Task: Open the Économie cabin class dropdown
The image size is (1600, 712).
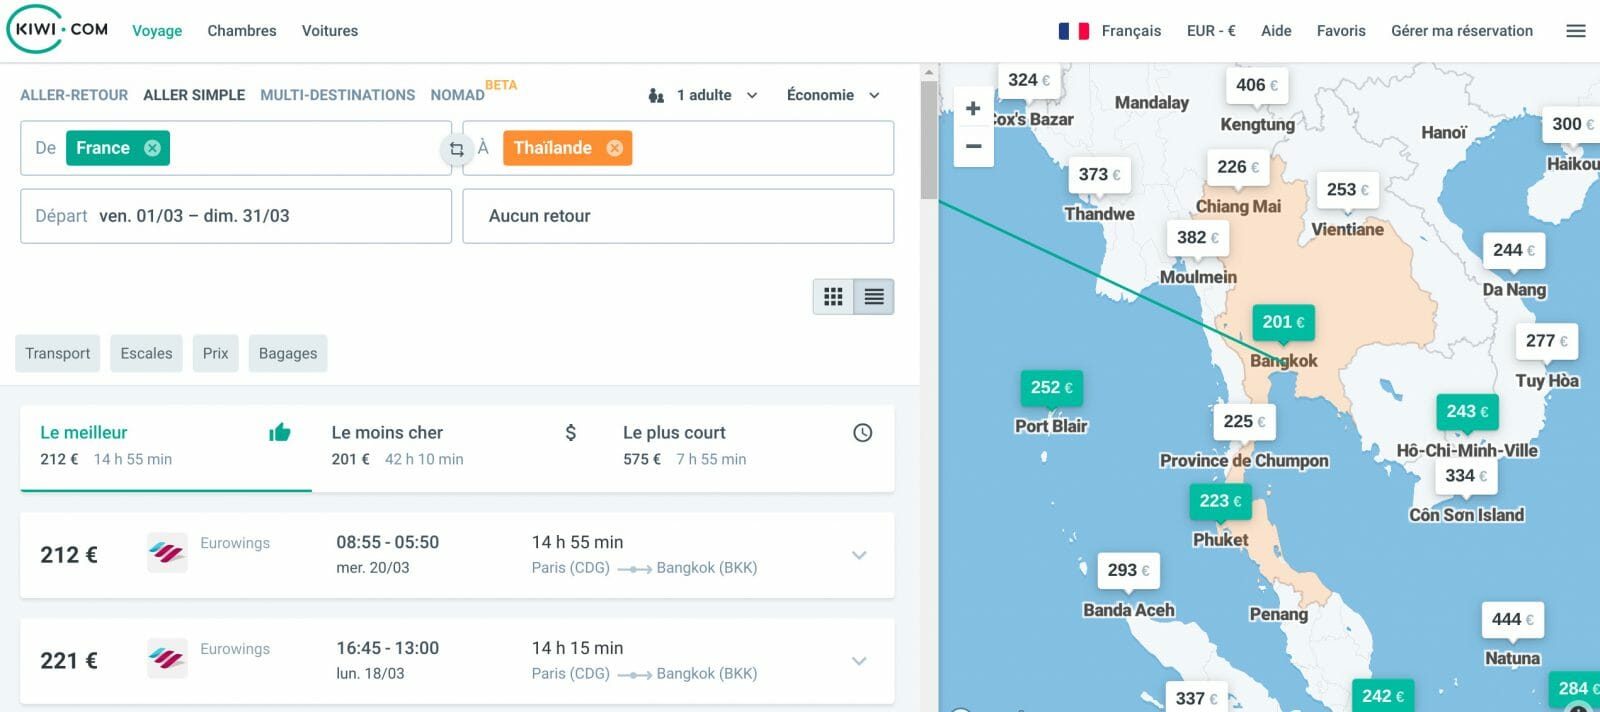Action: coord(832,95)
